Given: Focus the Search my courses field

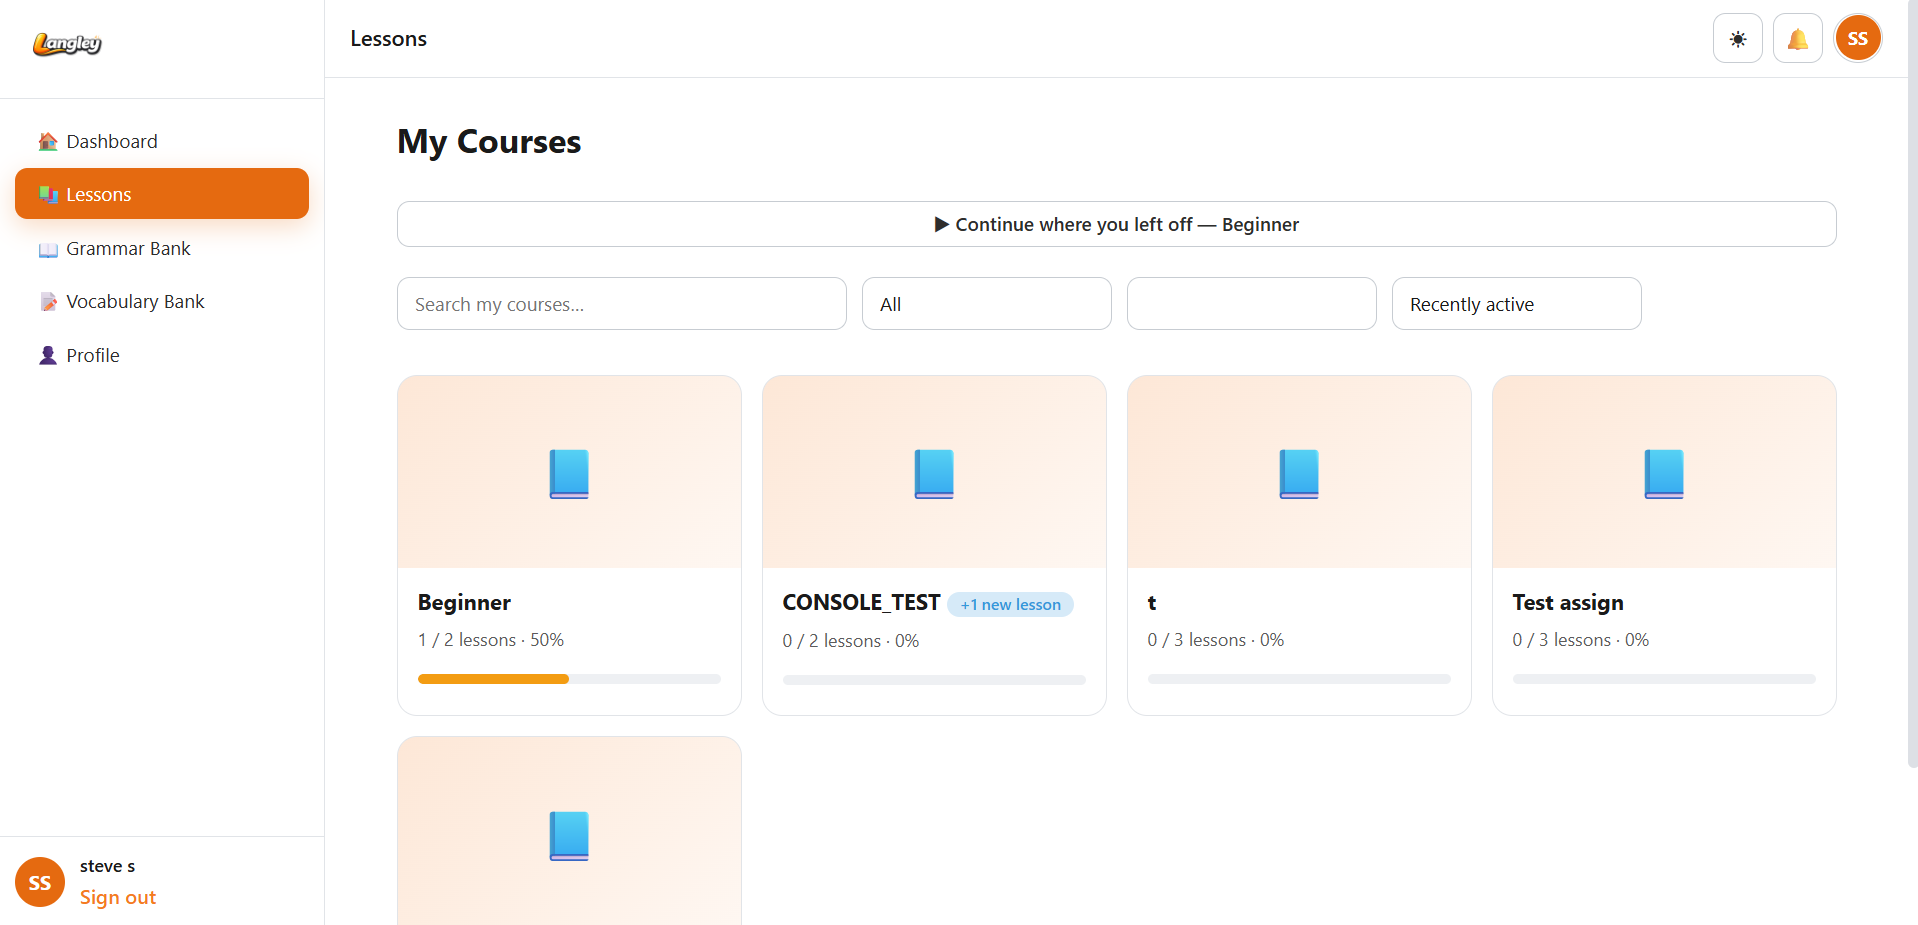Looking at the screenshot, I should click(622, 304).
